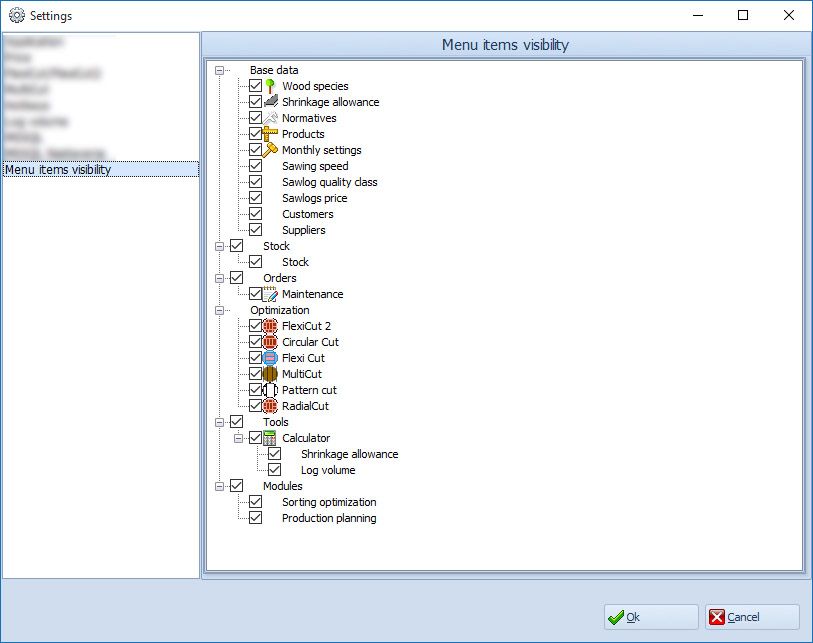Click the Calculator icon

click(x=270, y=438)
